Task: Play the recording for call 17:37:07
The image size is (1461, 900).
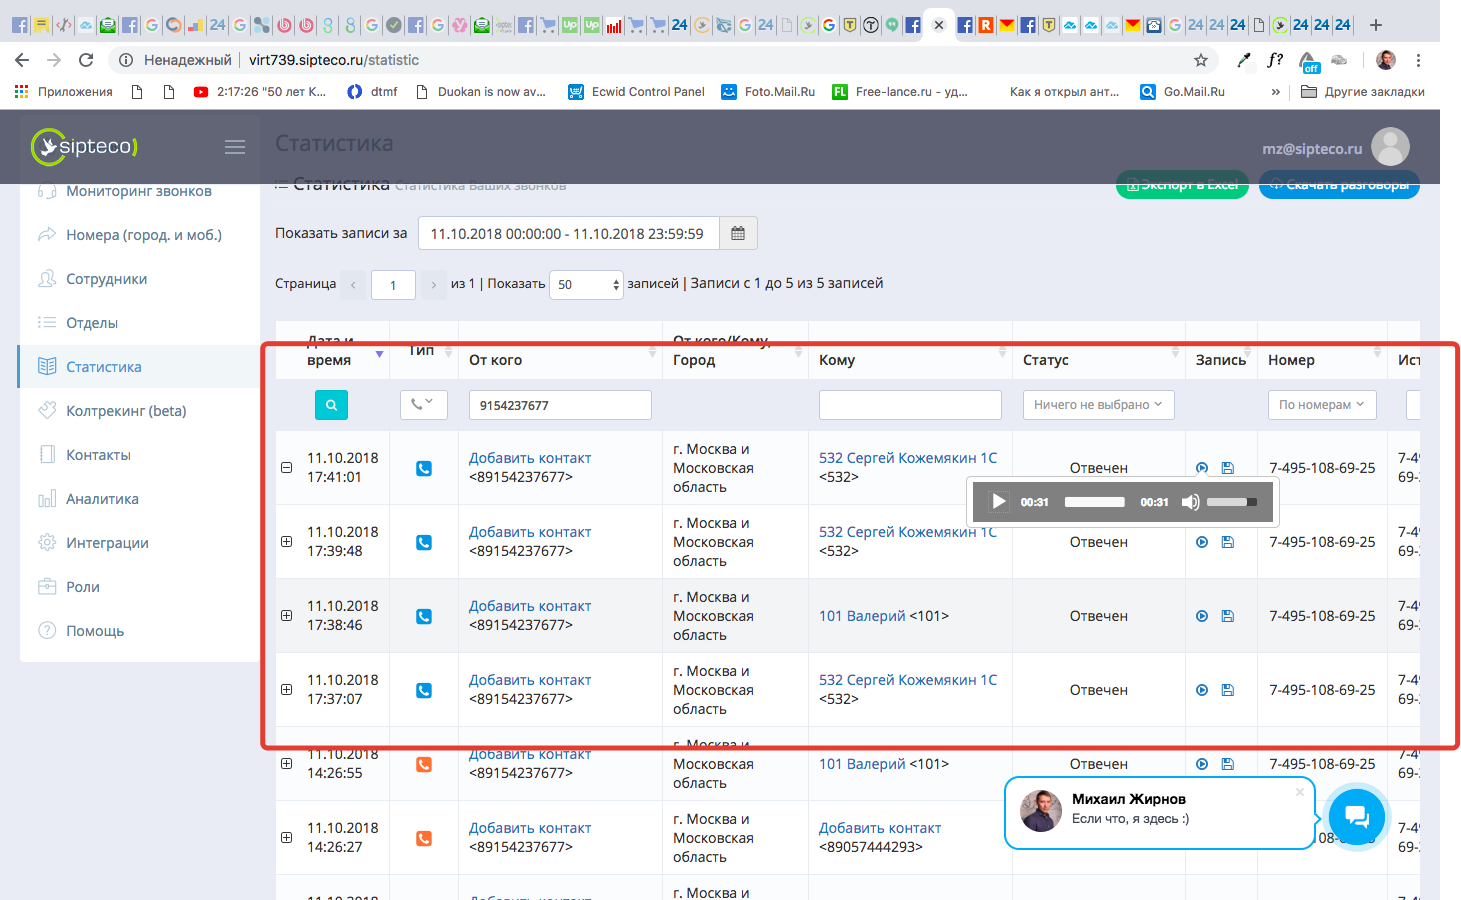Action: (1202, 690)
